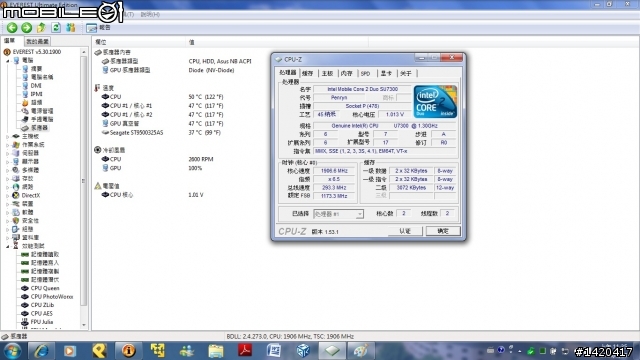Click the 值 value column header
Screen dimensions: 640x360
coord(277,42)
